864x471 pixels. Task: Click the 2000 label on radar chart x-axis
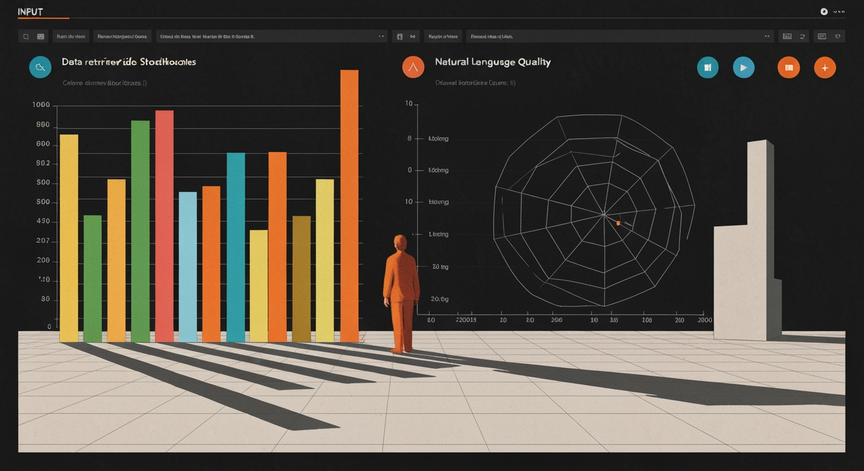click(x=705, y=320)
